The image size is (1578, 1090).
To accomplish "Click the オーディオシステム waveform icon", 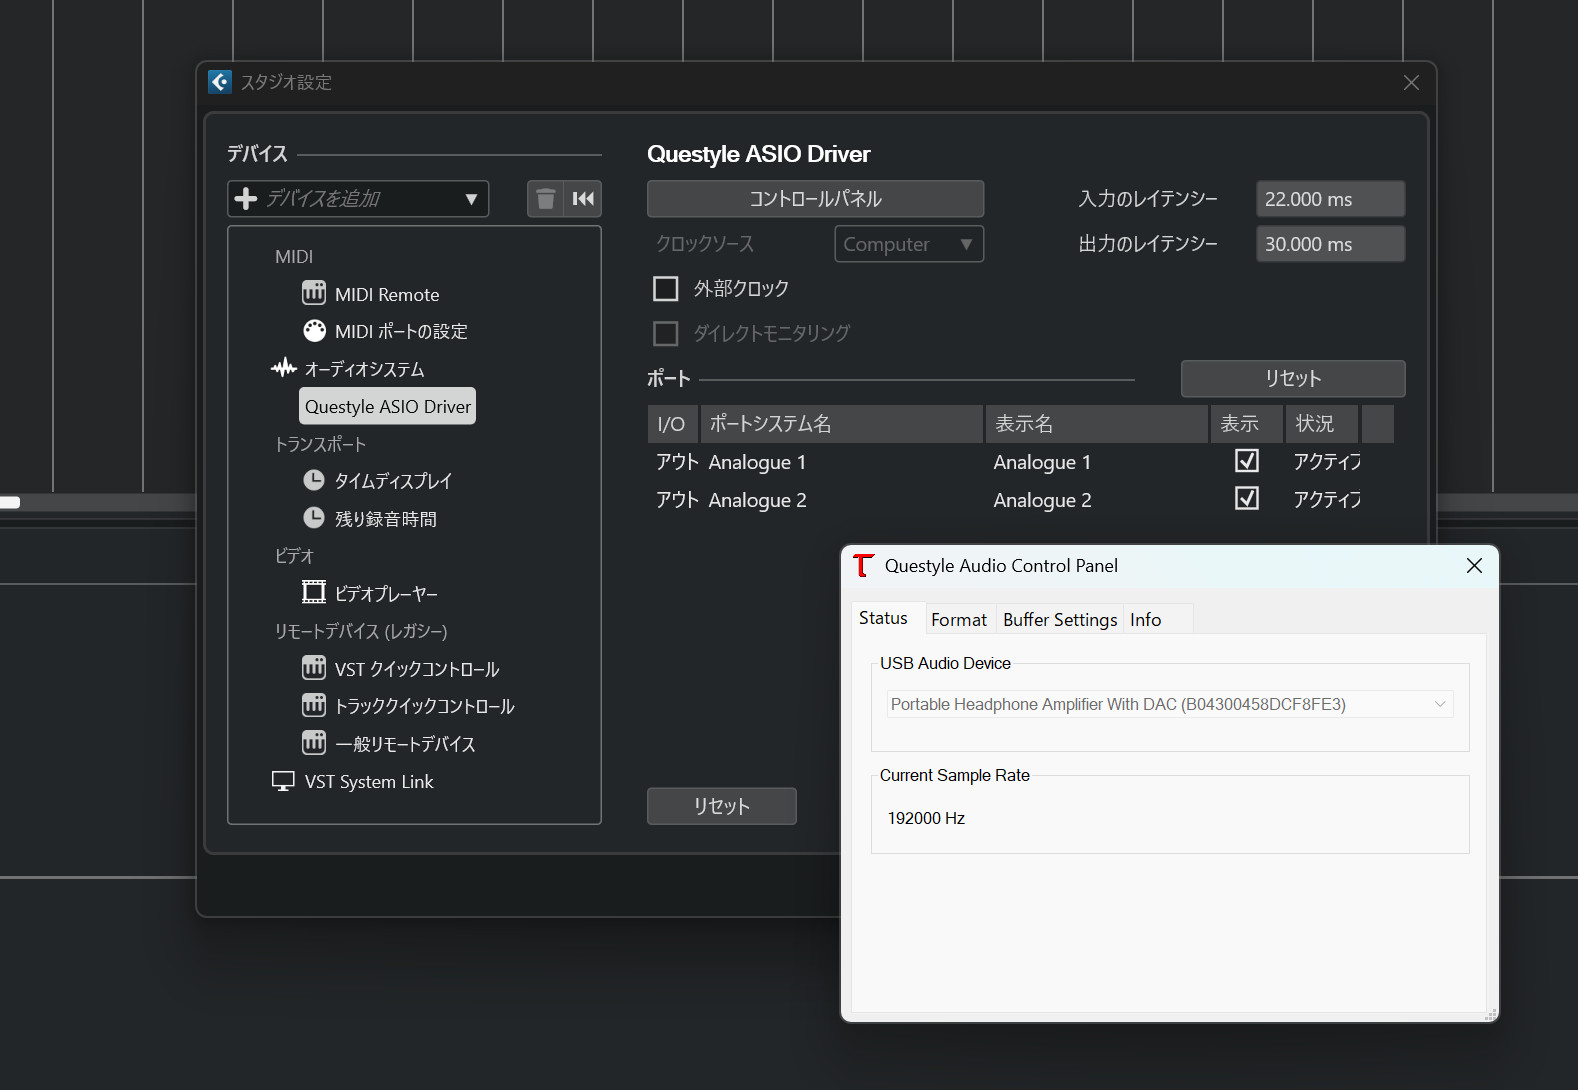I will (284, 368).
